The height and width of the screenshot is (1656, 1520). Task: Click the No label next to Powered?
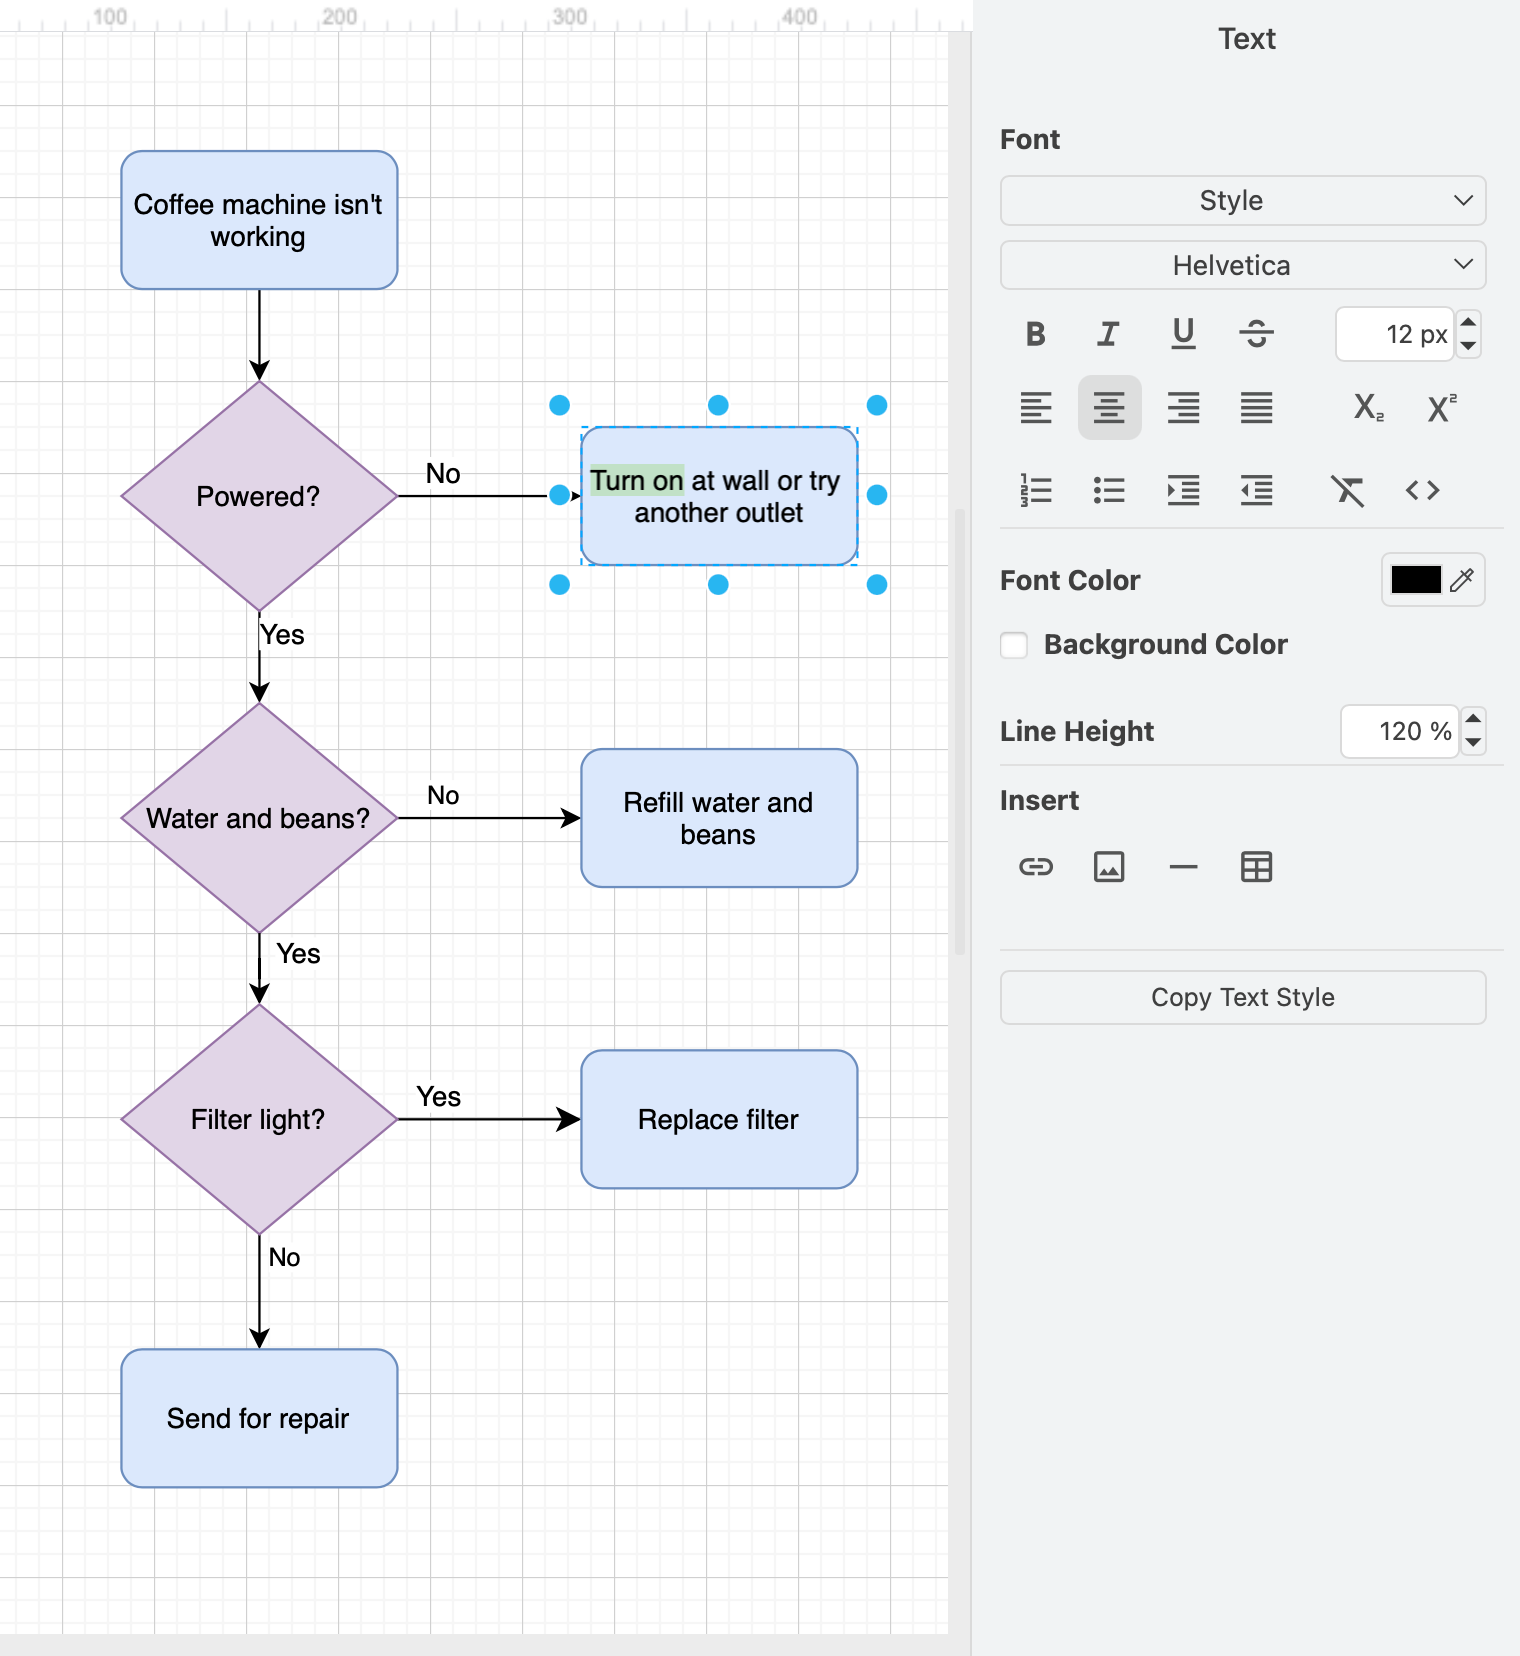tap(443, 474)
